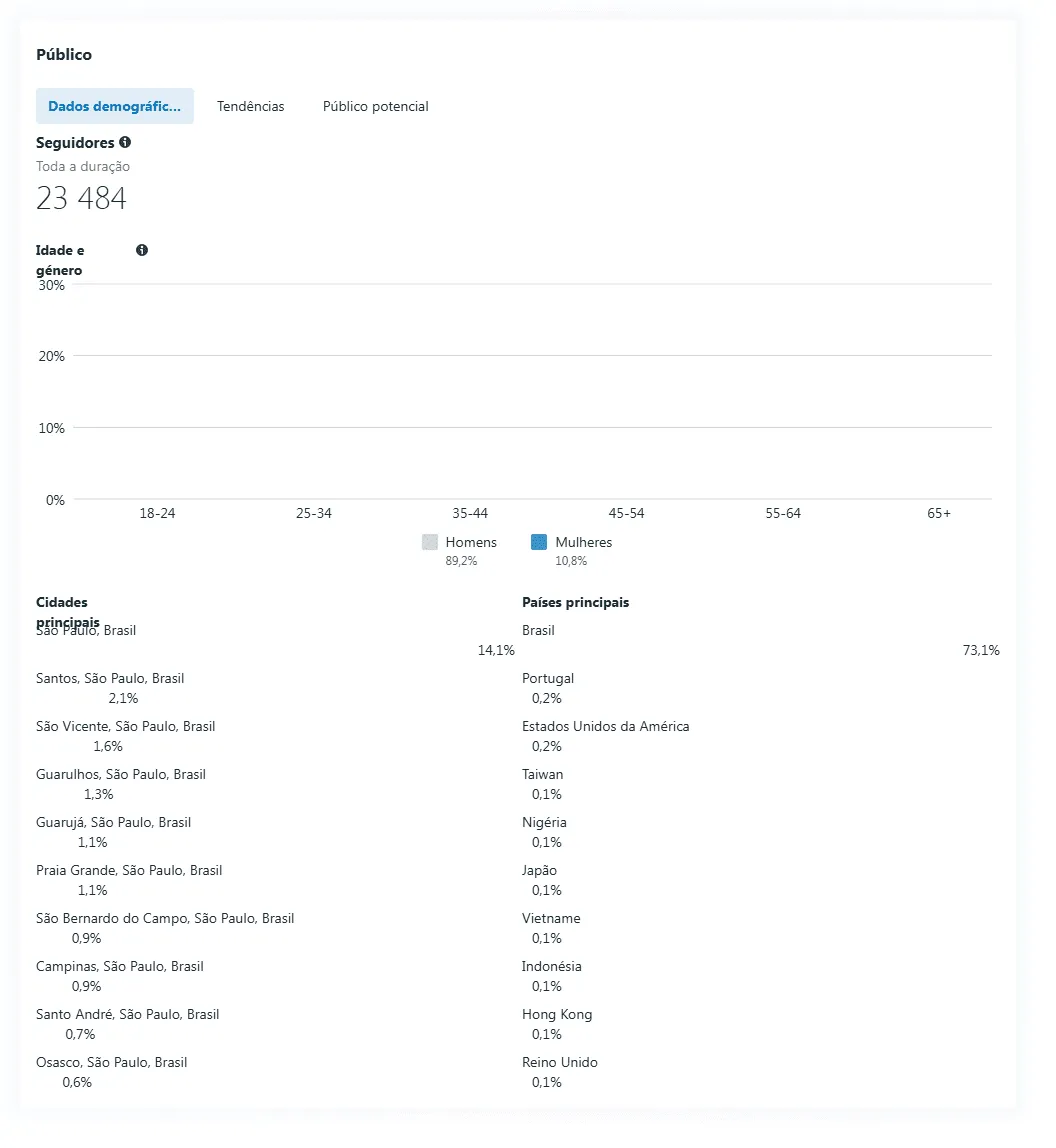Screen dimensions: 1056x1148
Task: Click info icon next to Seguidores
Action: (x=125, y=142)
